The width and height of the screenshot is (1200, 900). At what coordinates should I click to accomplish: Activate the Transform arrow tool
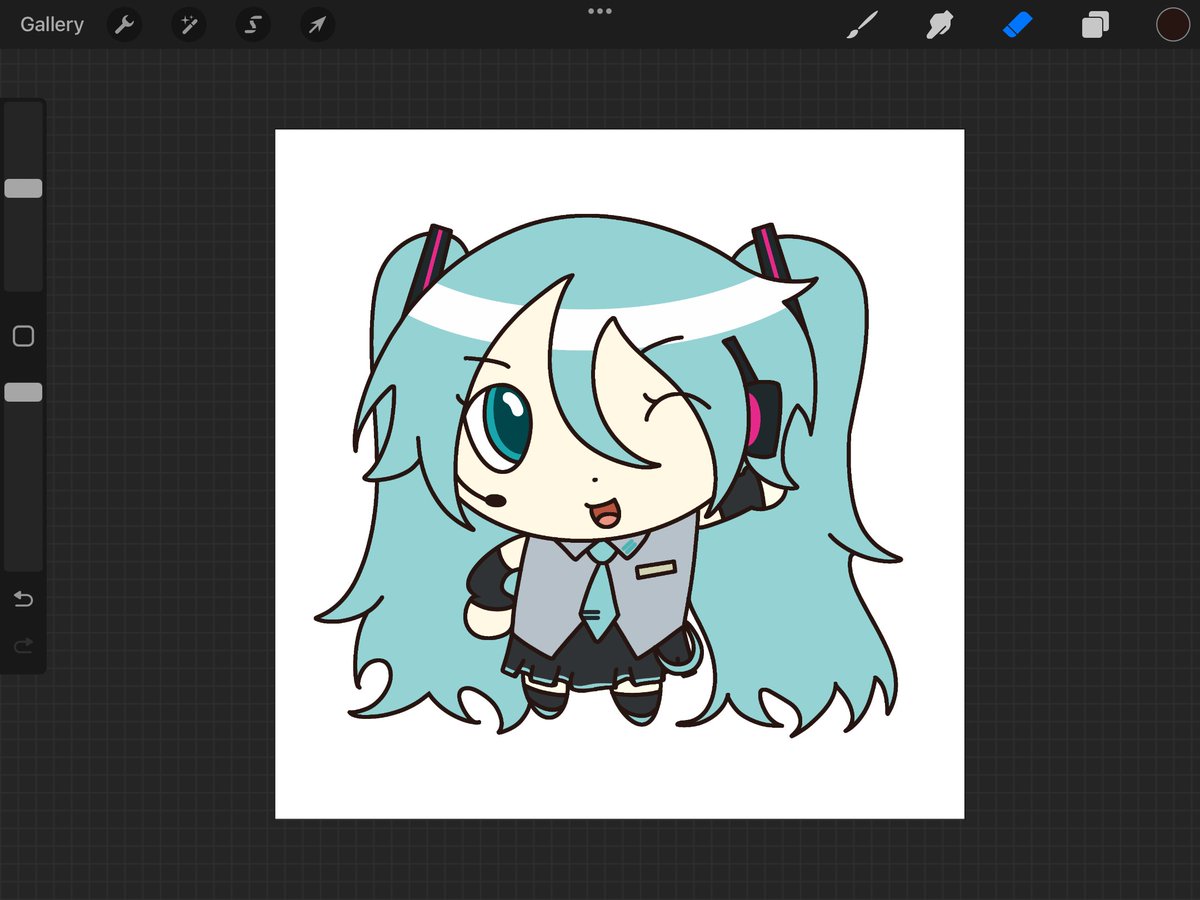pyautogui.click(x=317, y=25)
